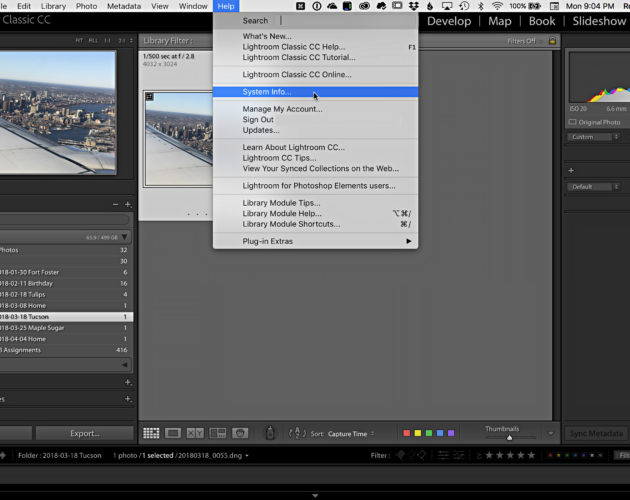Open the Metadata menu
The height and width of the screenshot is (500, 630).
[x=124, y=6]
